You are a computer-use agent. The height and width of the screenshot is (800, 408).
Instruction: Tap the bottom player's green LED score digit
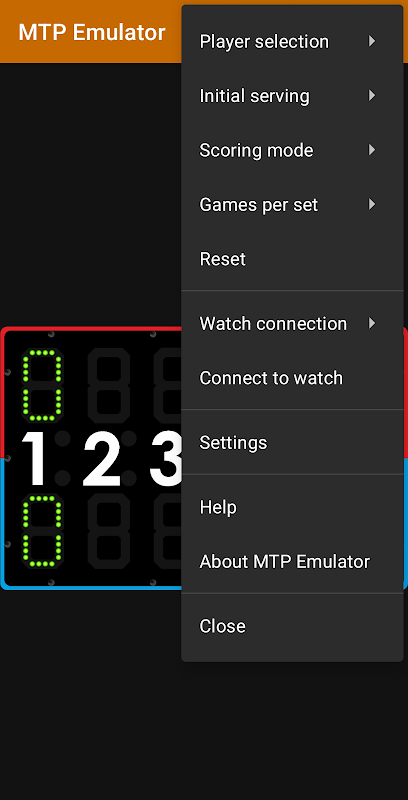42,531
